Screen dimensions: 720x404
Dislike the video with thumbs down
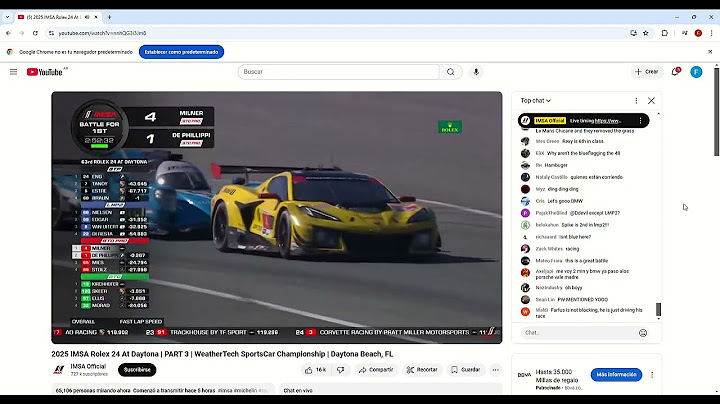click(x=341, y=370)
